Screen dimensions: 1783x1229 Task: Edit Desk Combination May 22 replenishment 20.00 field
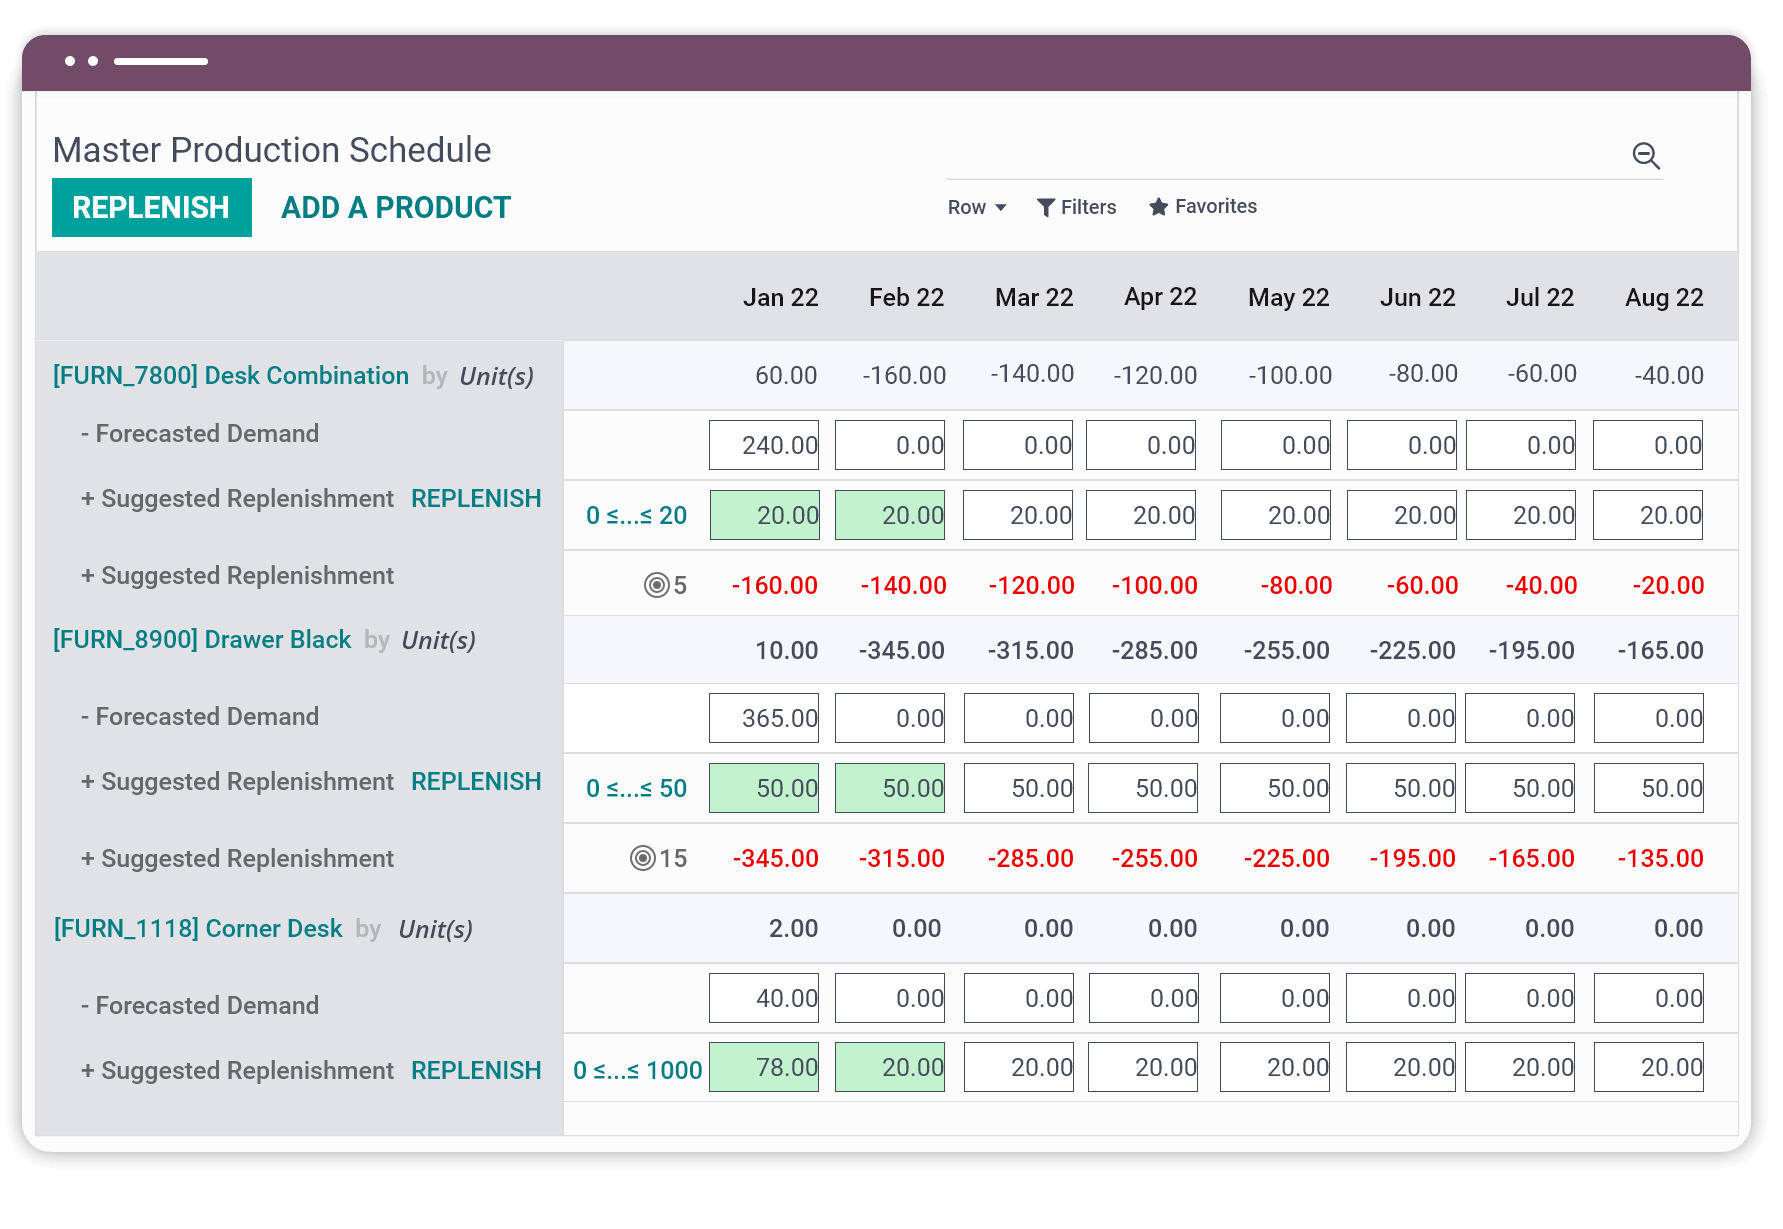[x=1276, y=515]
